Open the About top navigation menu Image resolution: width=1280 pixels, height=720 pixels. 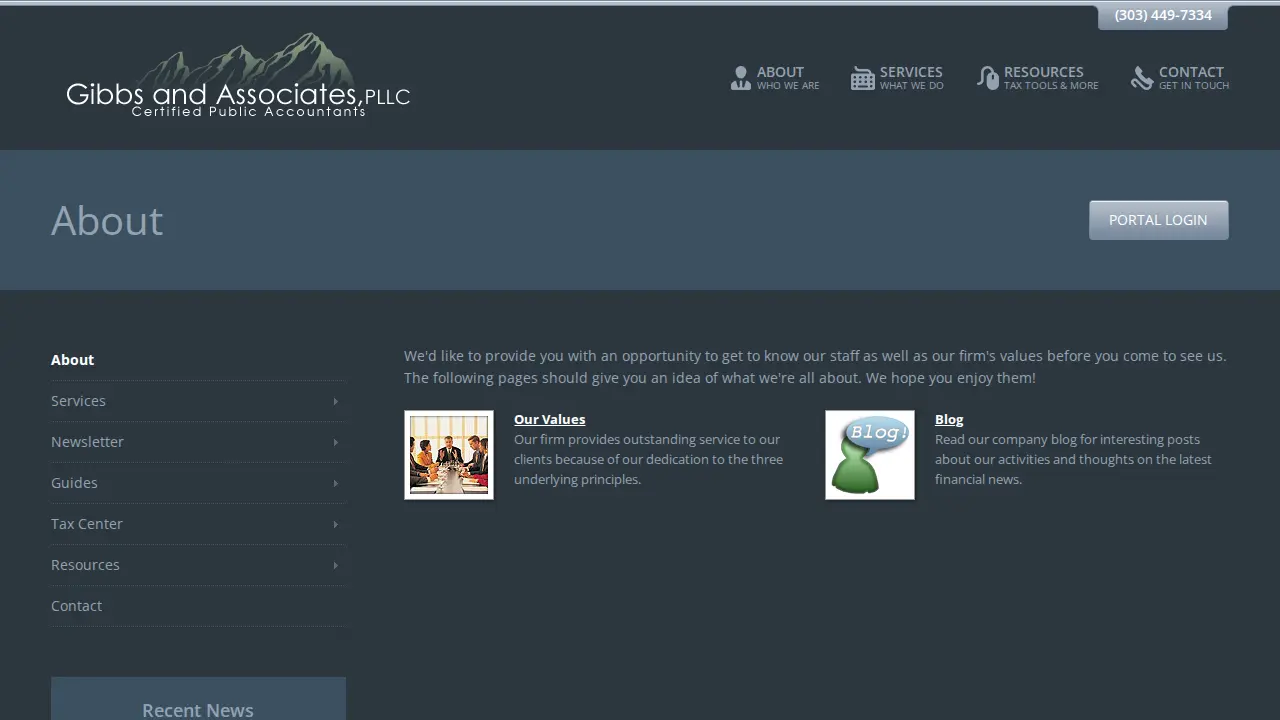click(x=775, y=78)
